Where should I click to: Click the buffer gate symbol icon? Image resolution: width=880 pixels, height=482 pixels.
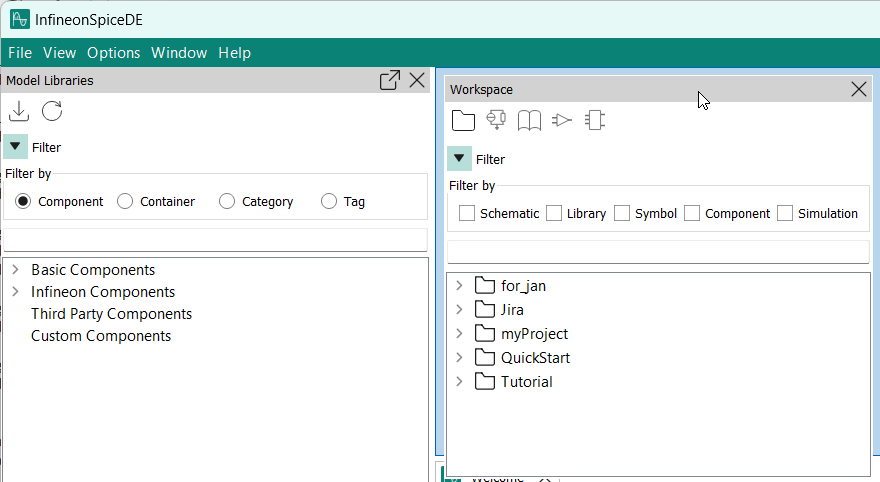pos(562,121)
